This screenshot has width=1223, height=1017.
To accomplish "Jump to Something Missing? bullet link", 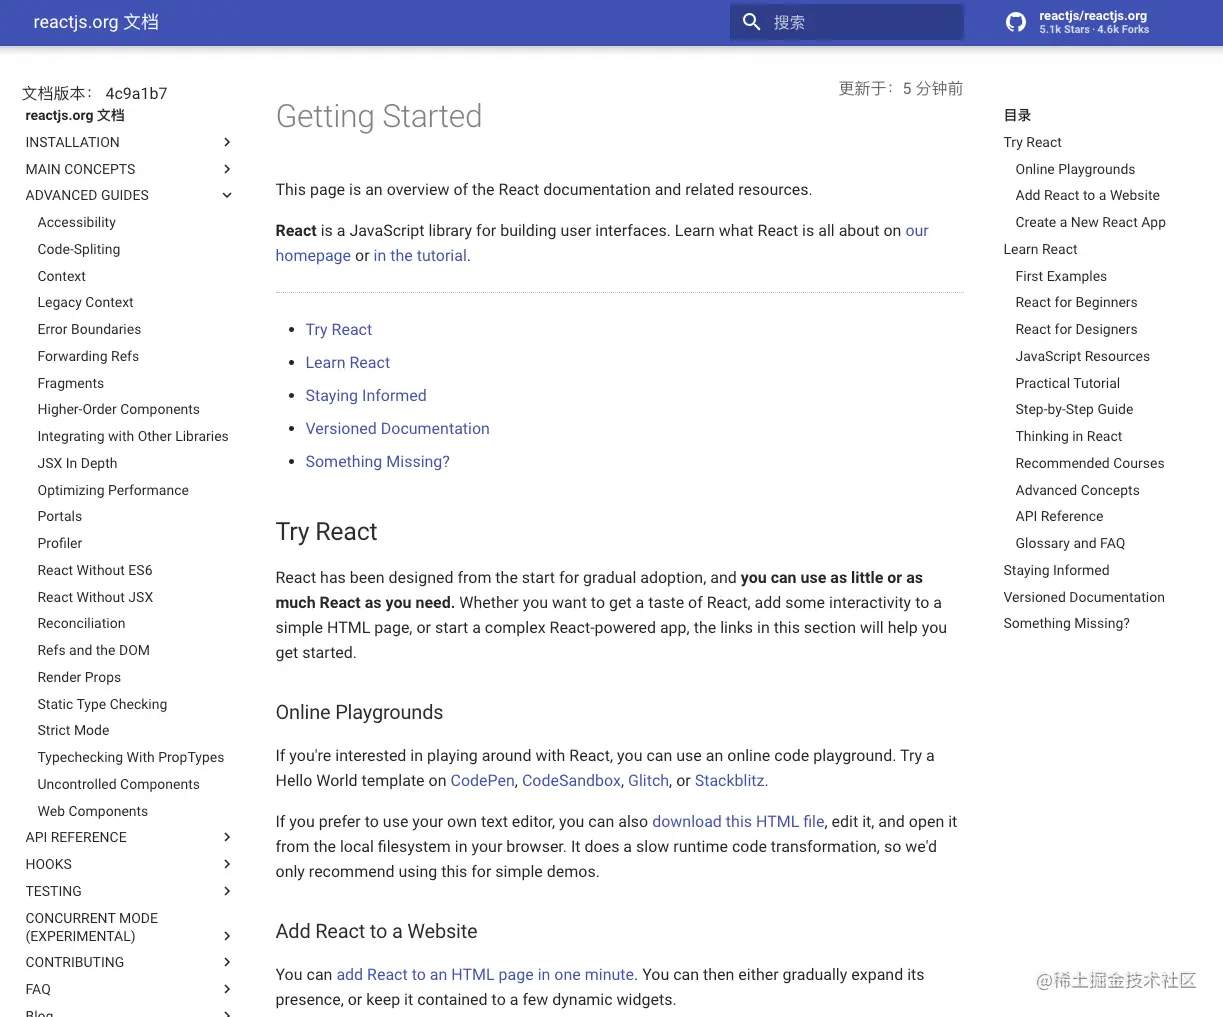I will tap(377, 461).
